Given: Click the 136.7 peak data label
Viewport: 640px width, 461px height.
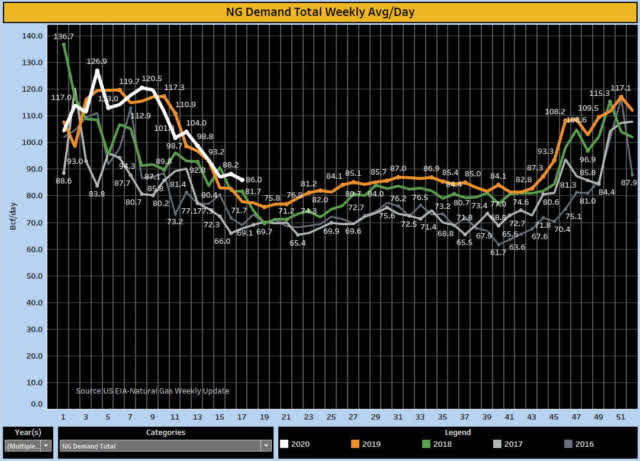Looking at the screenshot, I should click(x=63, y=36).
